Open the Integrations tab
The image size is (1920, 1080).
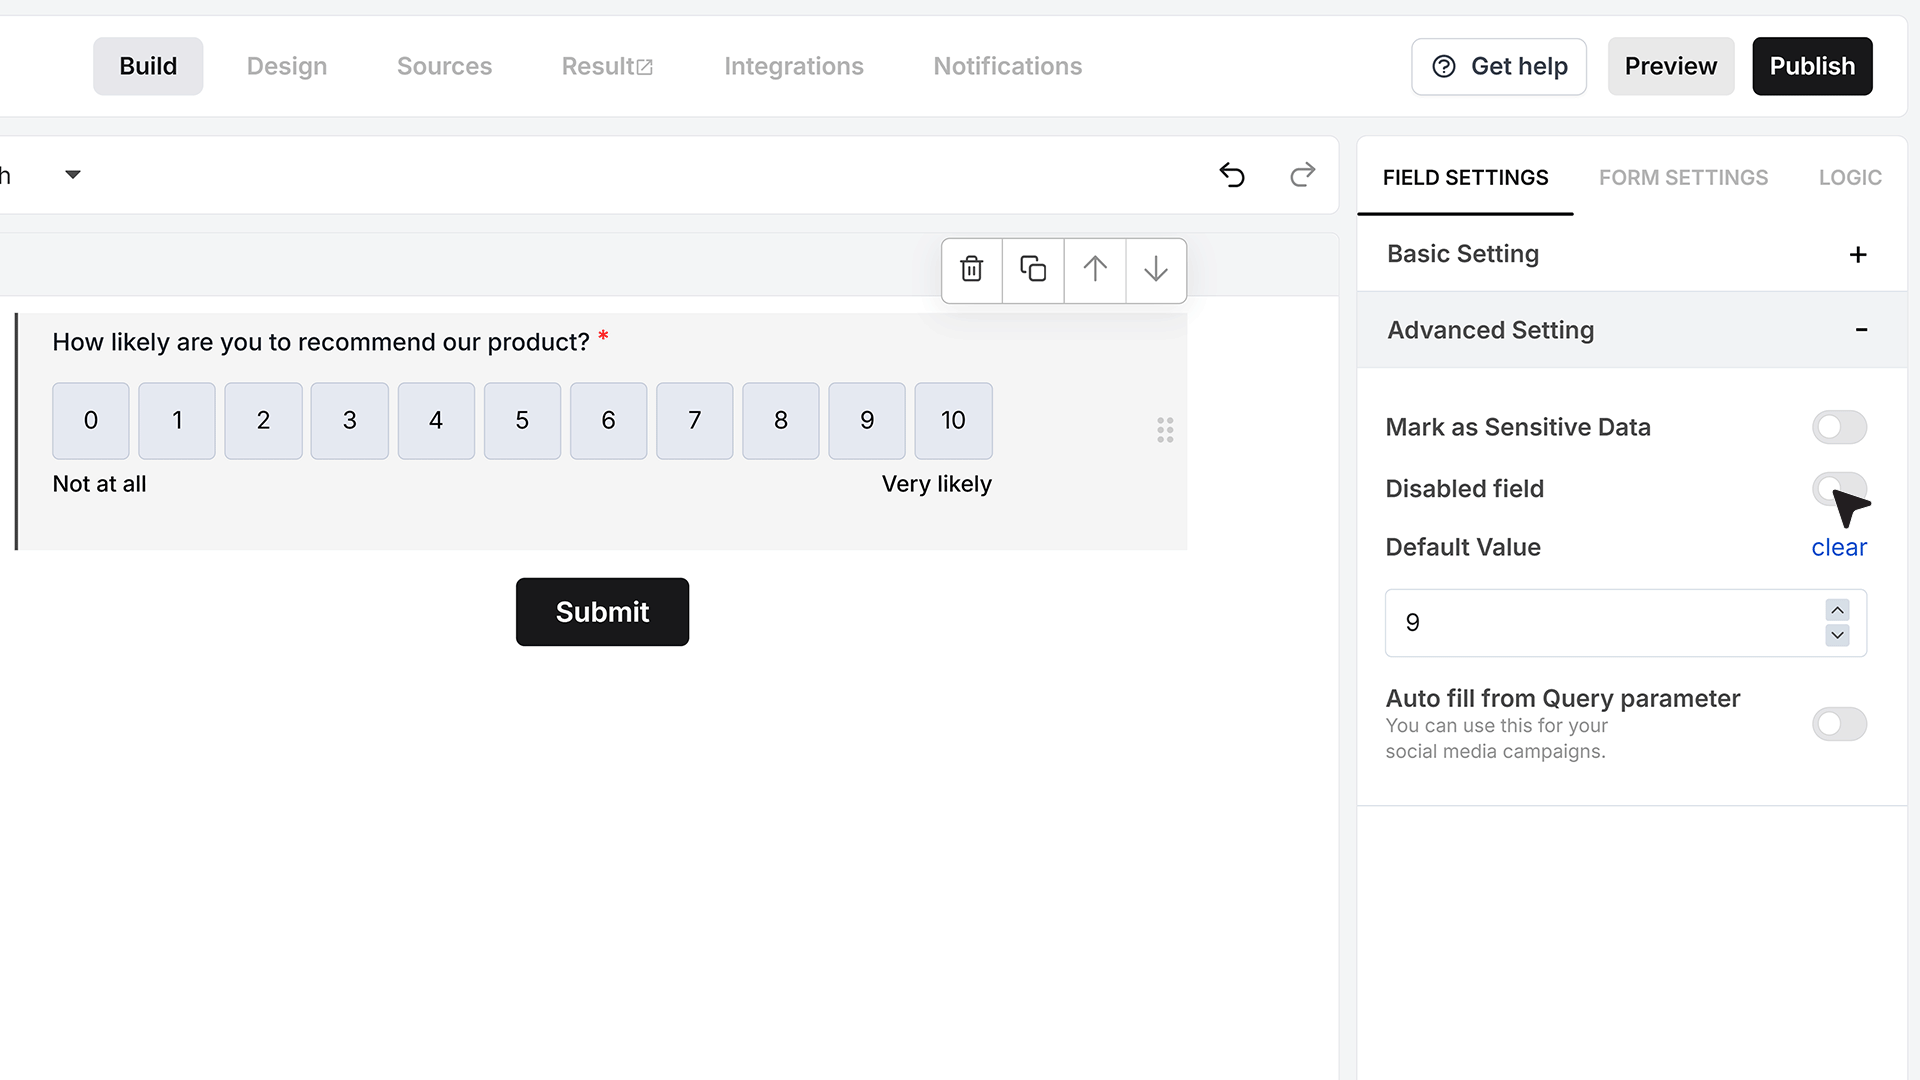click(x=793, y=66)
